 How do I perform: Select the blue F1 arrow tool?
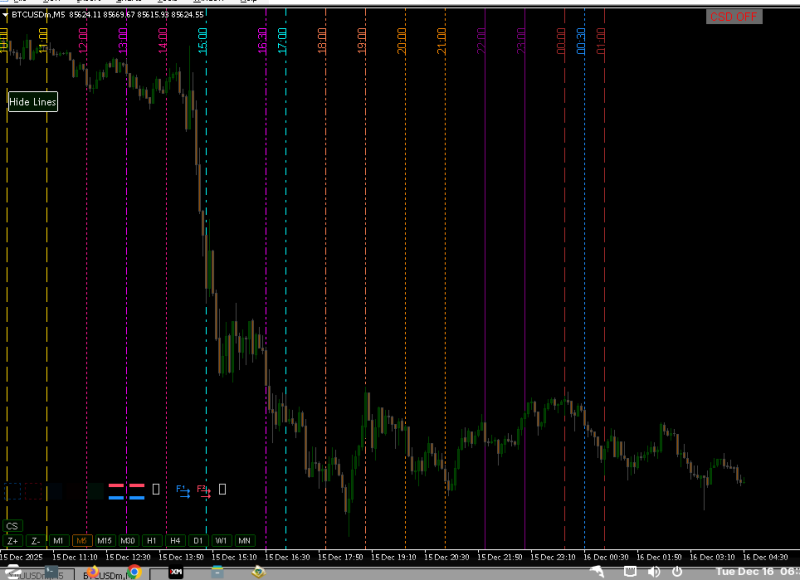(x=184, y=490)
